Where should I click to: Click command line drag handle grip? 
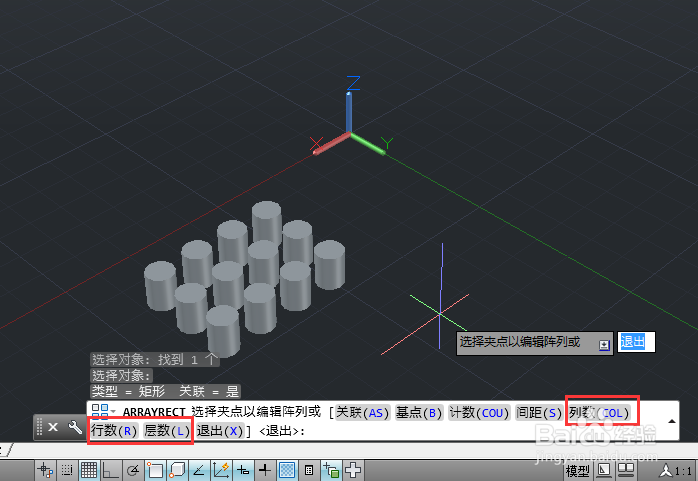tap(39, 427)
